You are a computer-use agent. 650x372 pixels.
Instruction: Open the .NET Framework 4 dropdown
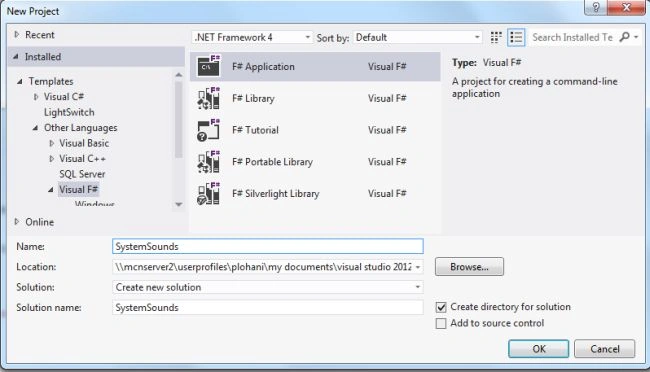tap(252, 37)
